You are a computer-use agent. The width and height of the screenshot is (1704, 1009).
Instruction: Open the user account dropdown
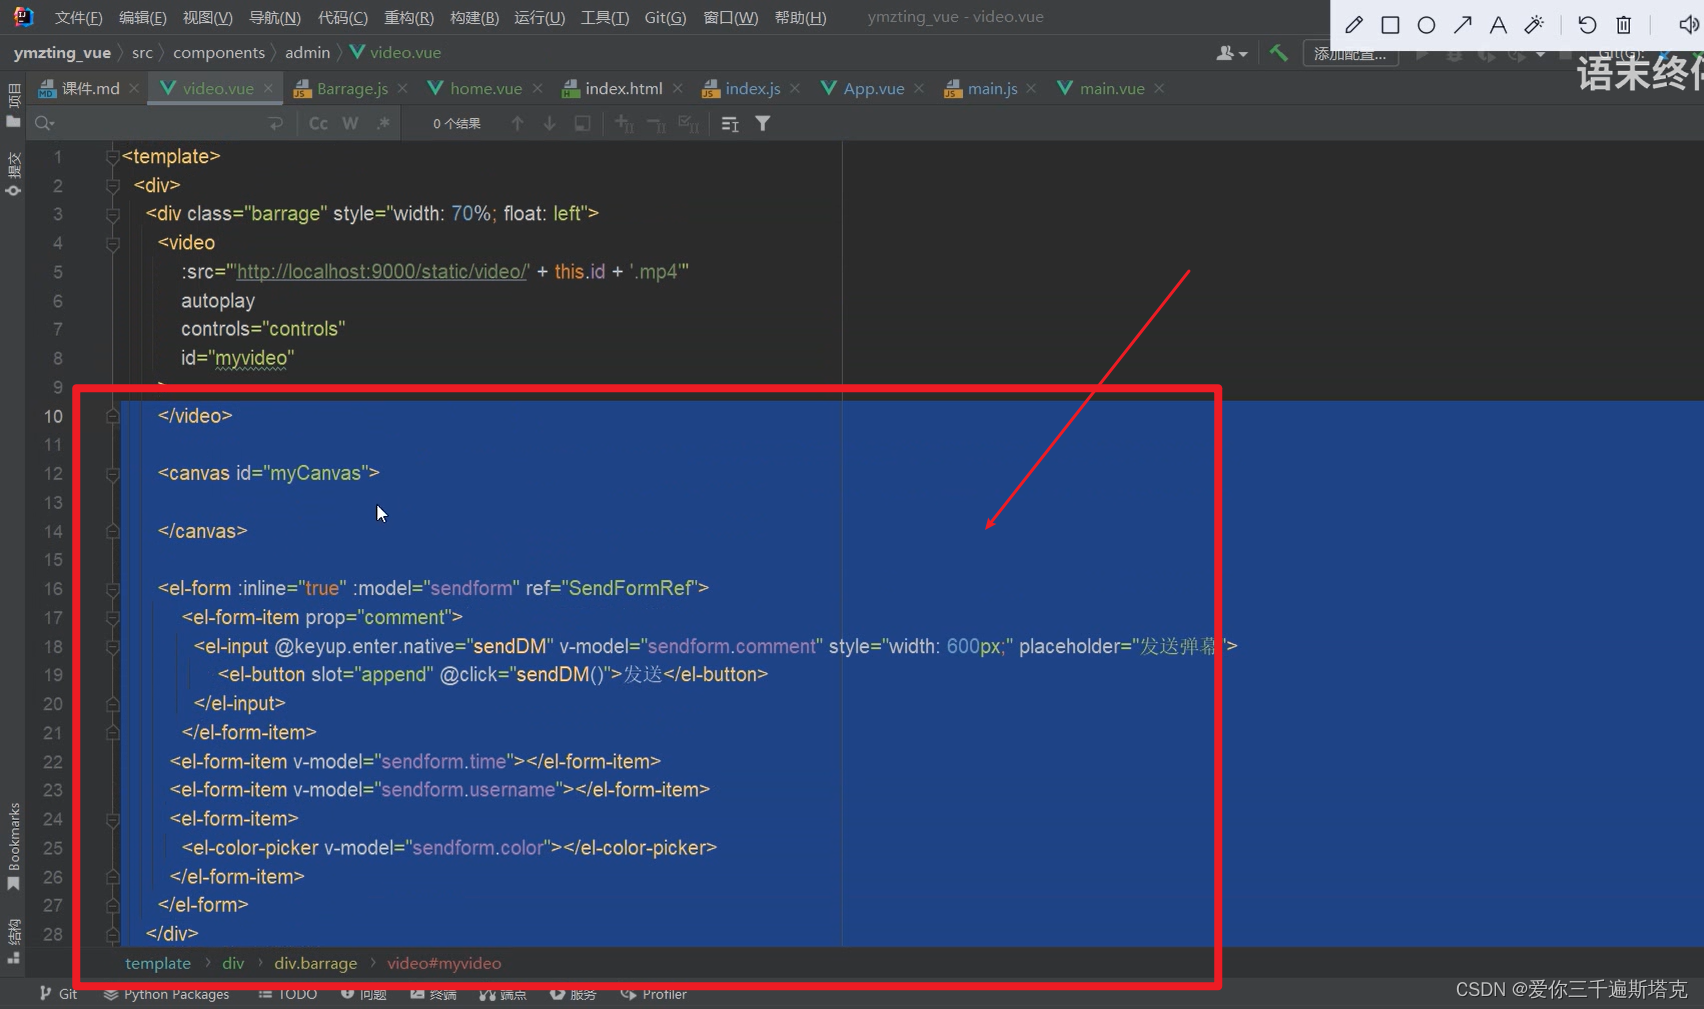(x=1231, y=53)
